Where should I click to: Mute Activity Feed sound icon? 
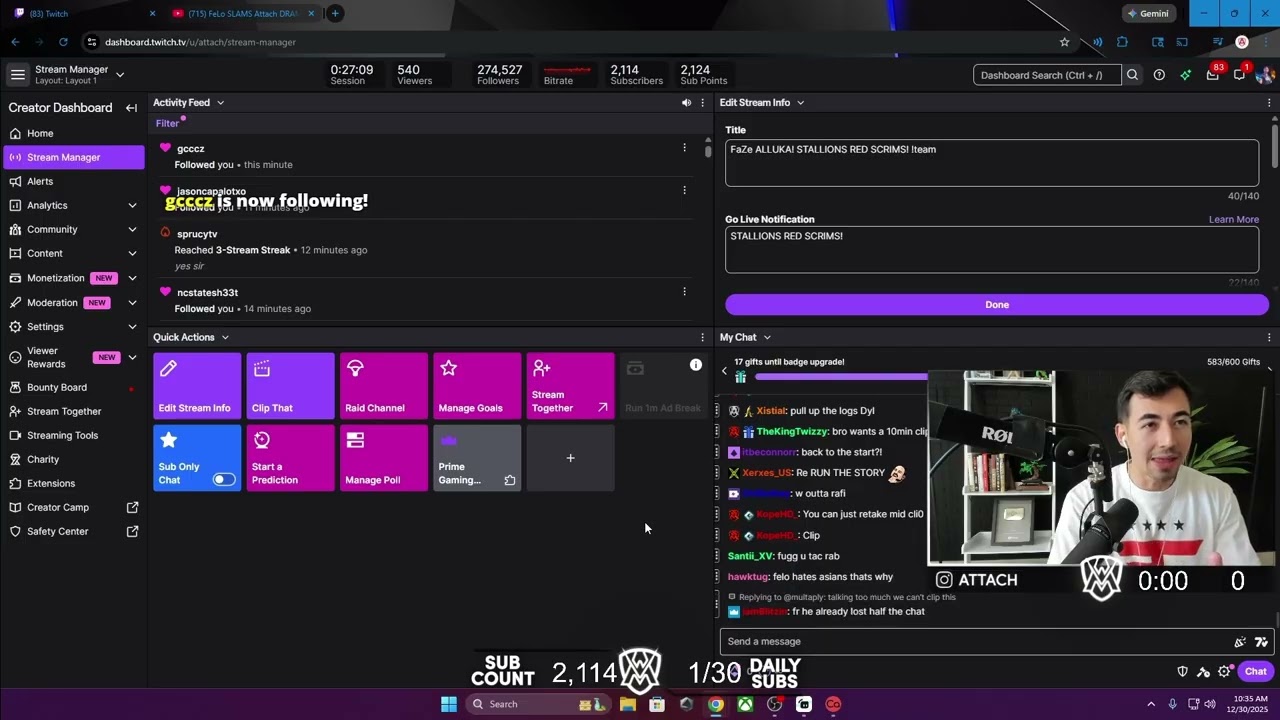tap(686, 103)
